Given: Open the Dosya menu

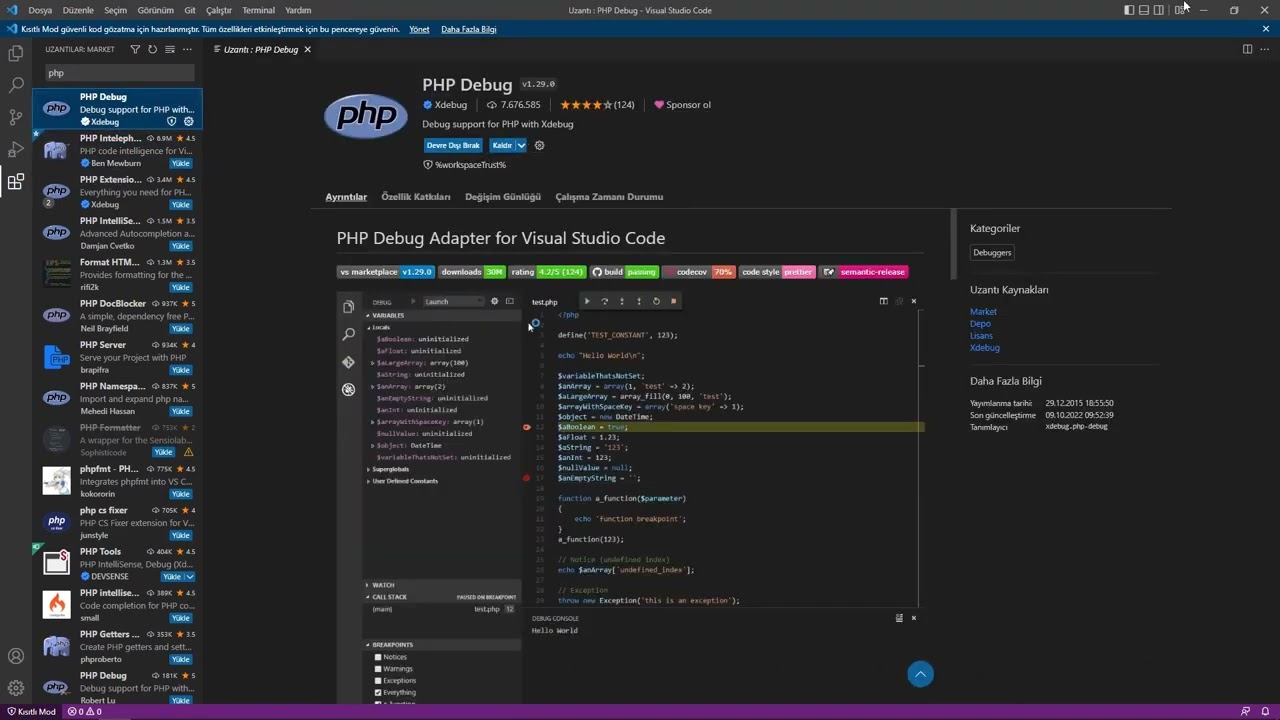Looking at the screenshot, I should click(40, 10).
